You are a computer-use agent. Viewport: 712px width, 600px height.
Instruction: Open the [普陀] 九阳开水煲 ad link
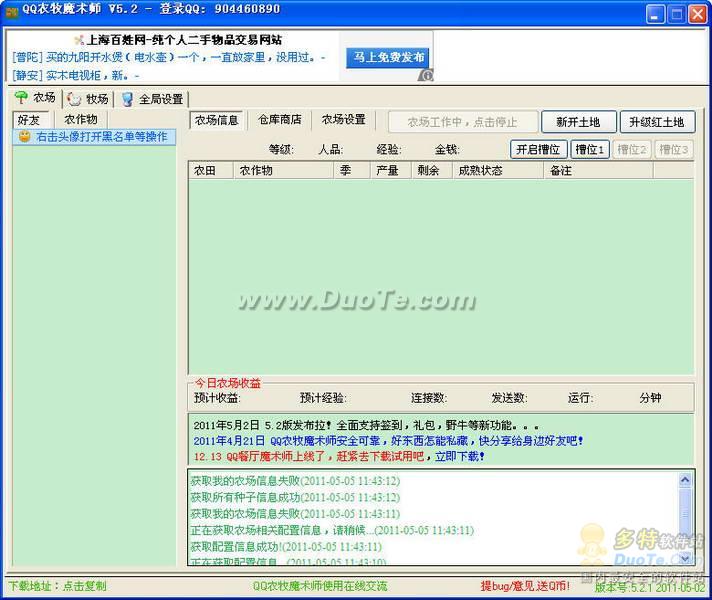pos(168,58)
